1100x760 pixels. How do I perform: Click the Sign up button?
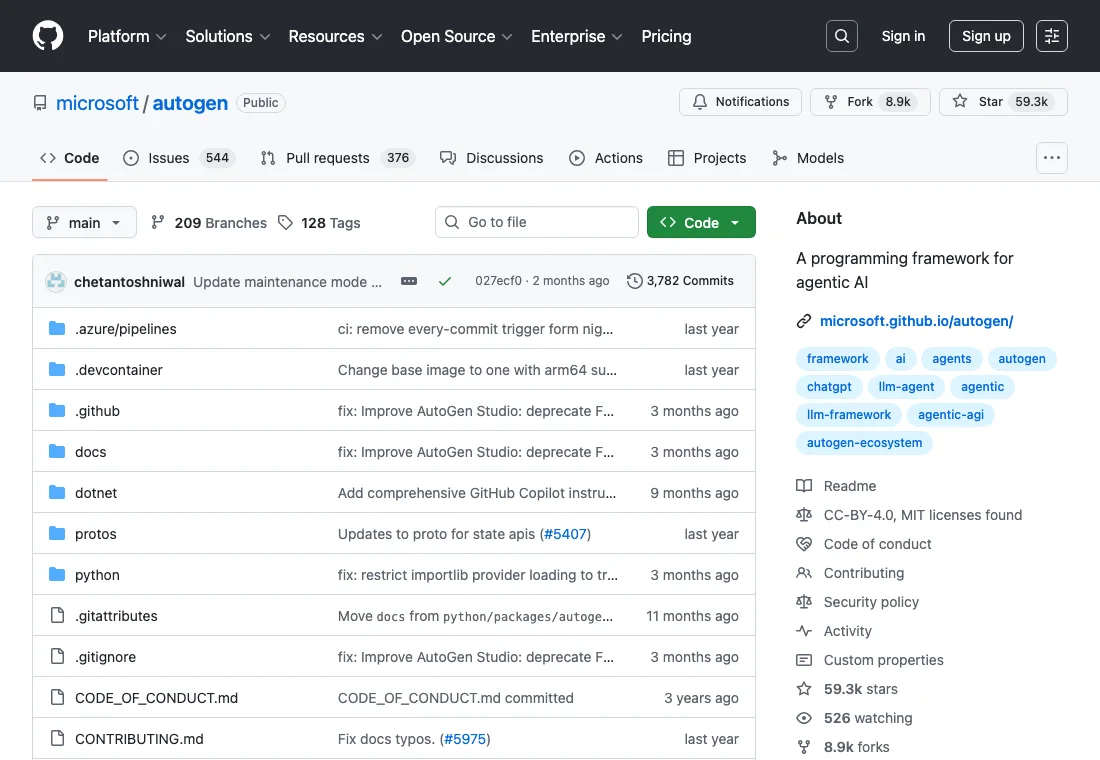pos(986,36)
